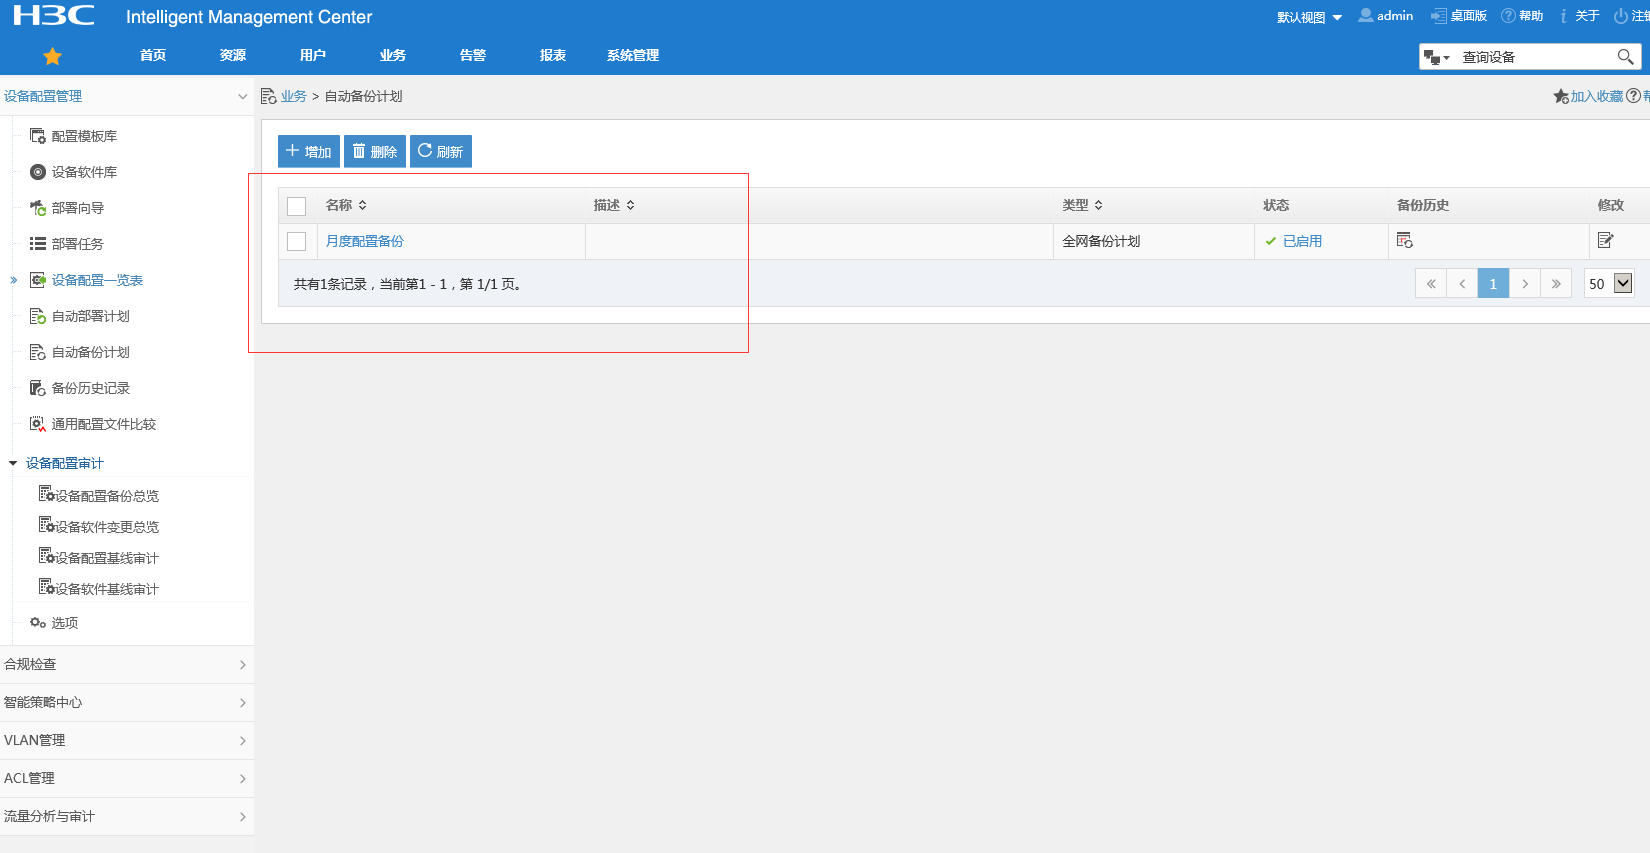1650x853 pixels.
Task: Open the 默认视图 view dropdown
Action: click(1309, 17)
